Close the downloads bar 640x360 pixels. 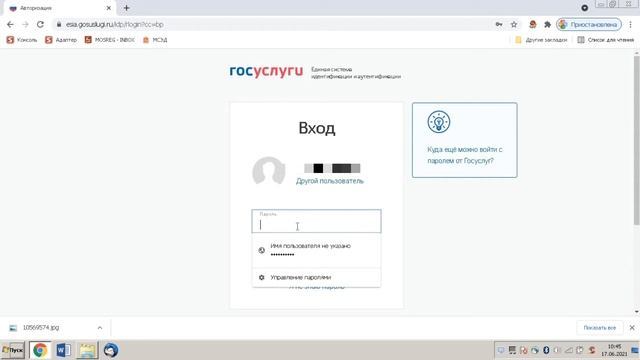click(x=632, y=328)
